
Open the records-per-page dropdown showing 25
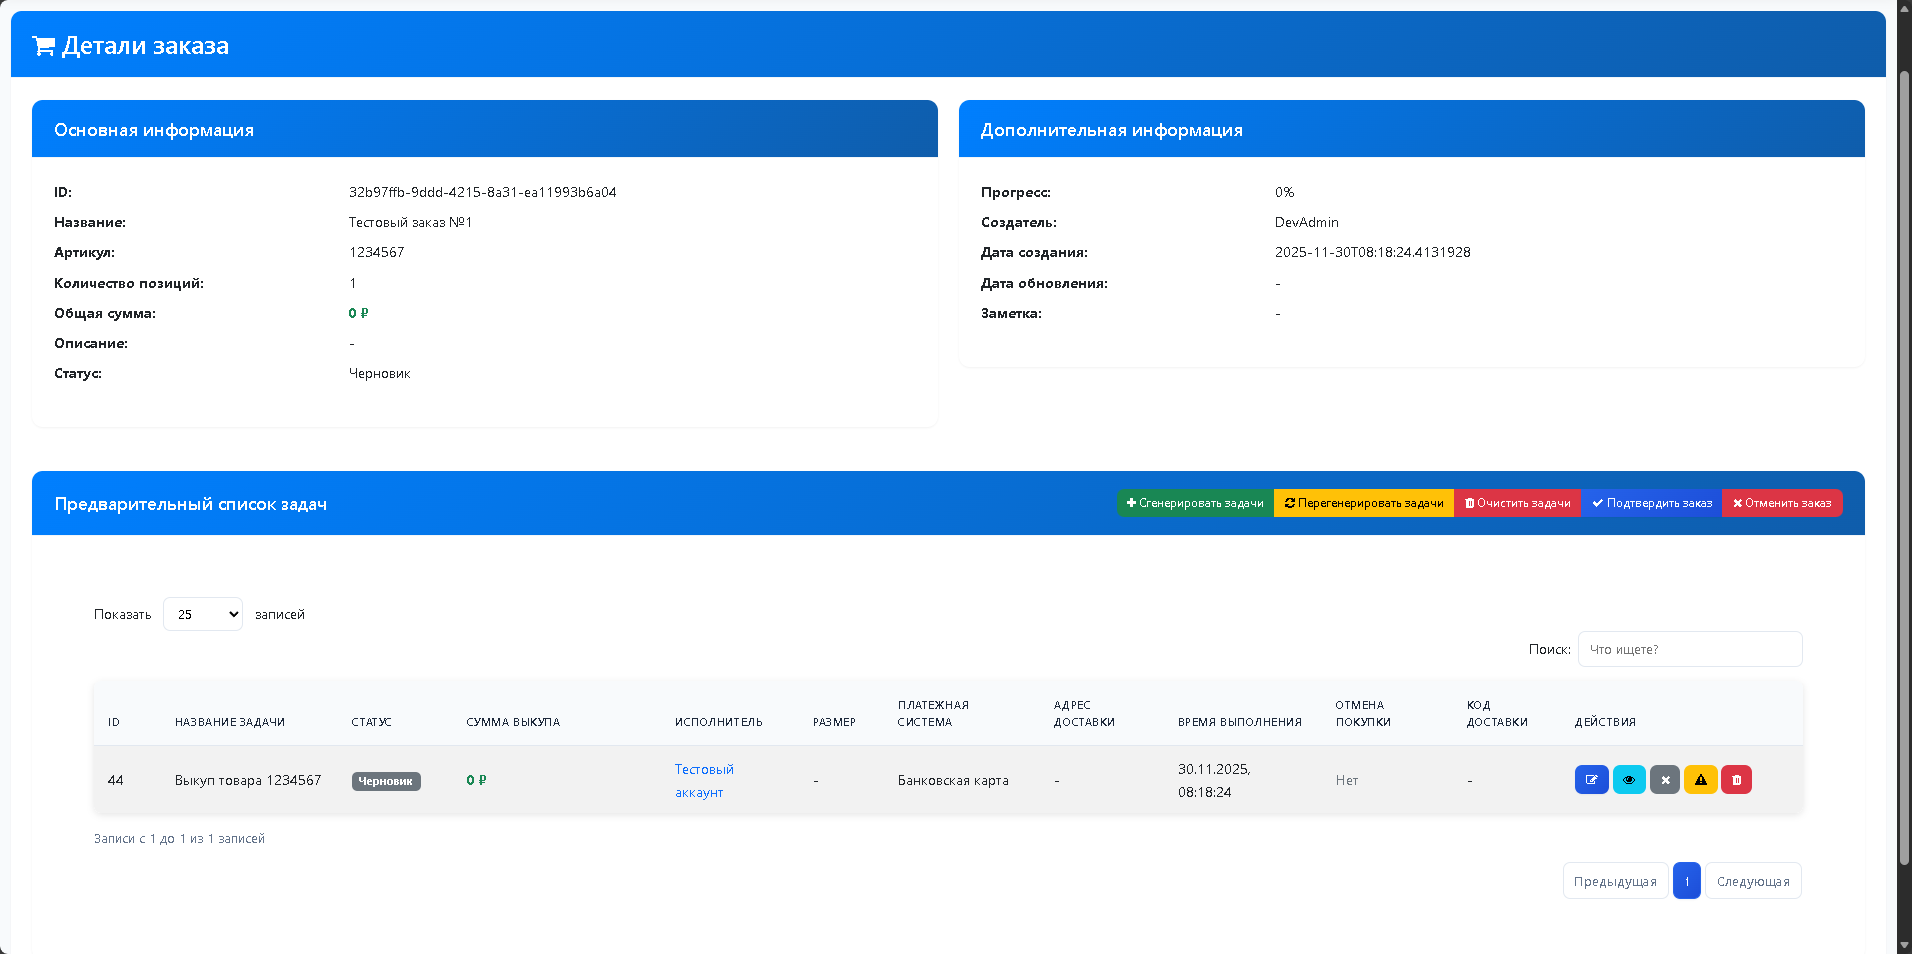203,614
